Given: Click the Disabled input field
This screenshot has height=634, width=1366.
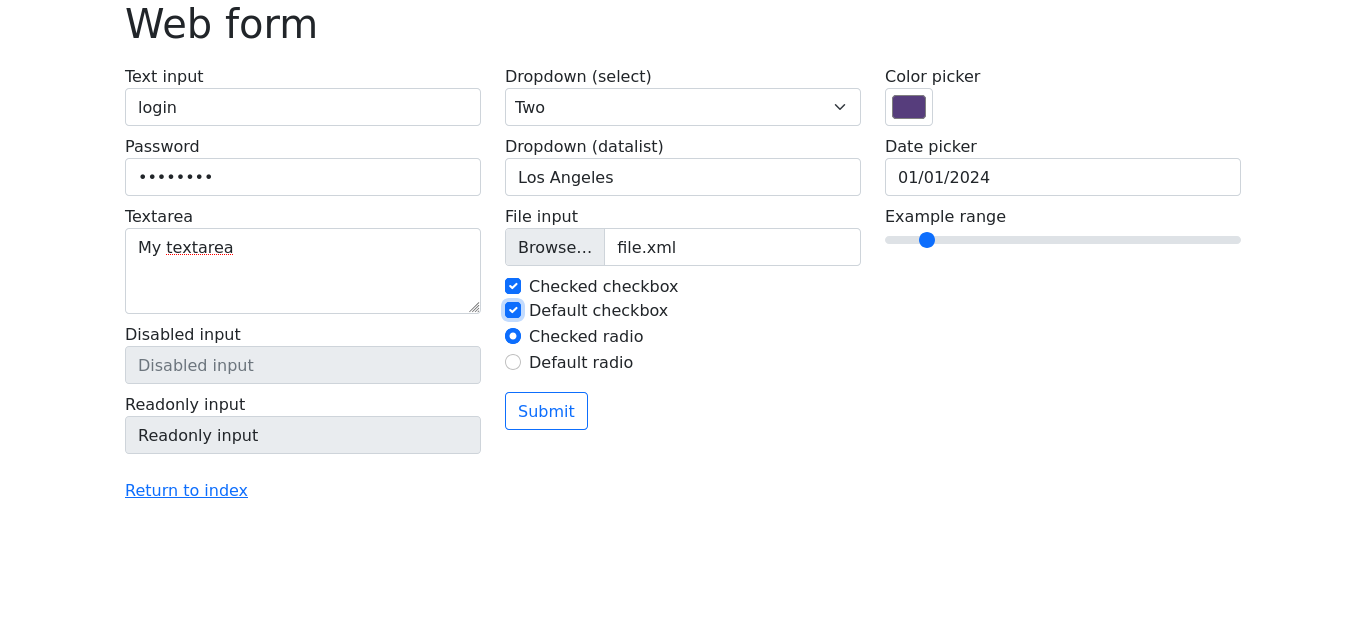Looking at the screenshot, I should (303, 365).
